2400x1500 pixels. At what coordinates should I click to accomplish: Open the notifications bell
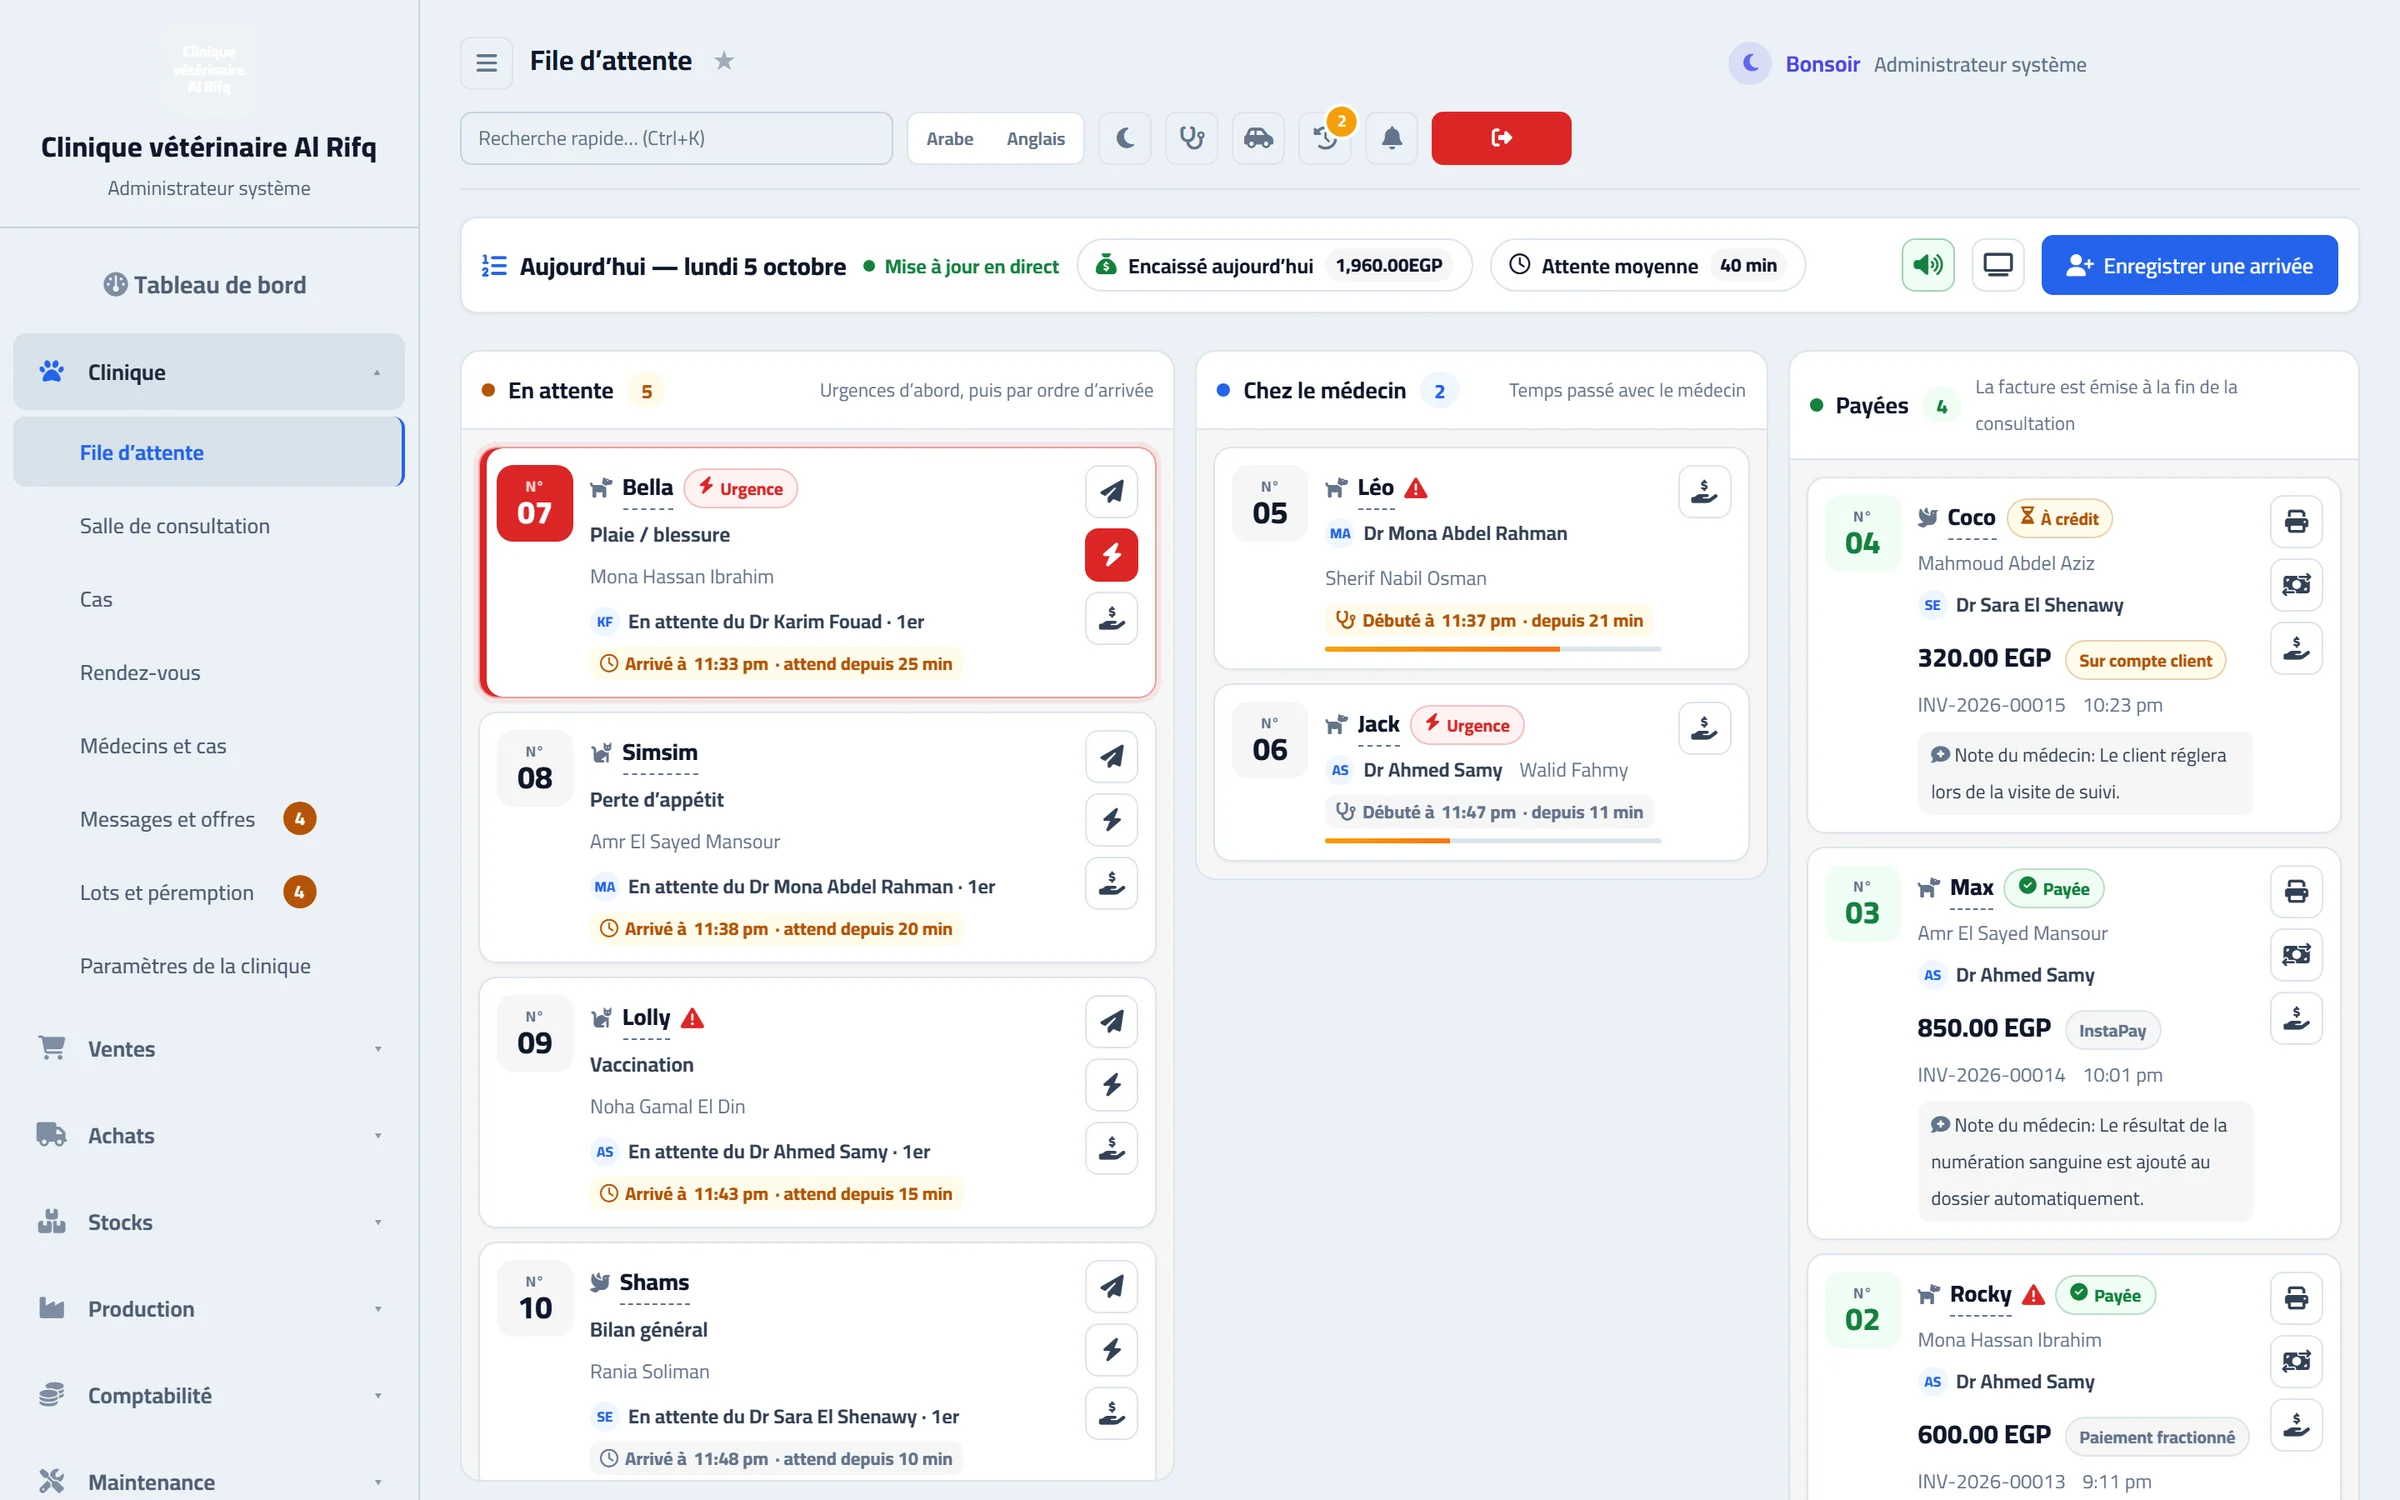tap(1391, 138)
